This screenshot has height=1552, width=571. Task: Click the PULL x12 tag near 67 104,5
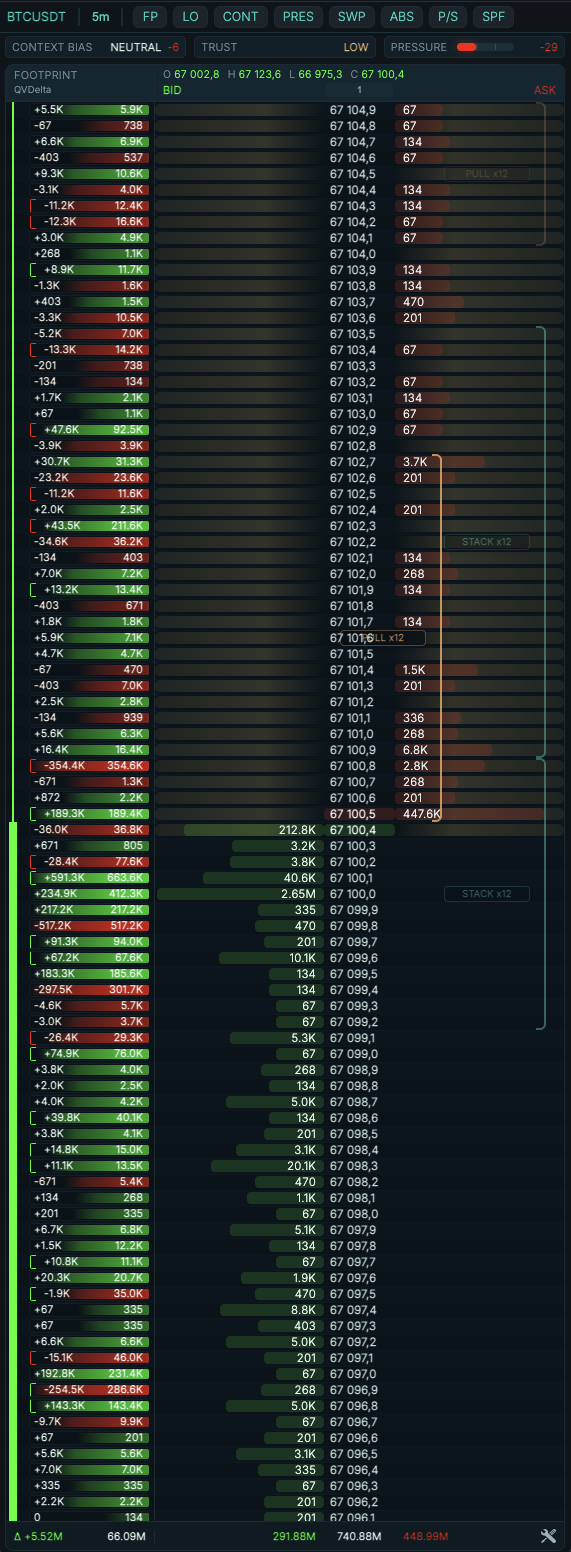pyautogui.click(x=487, y=174)
